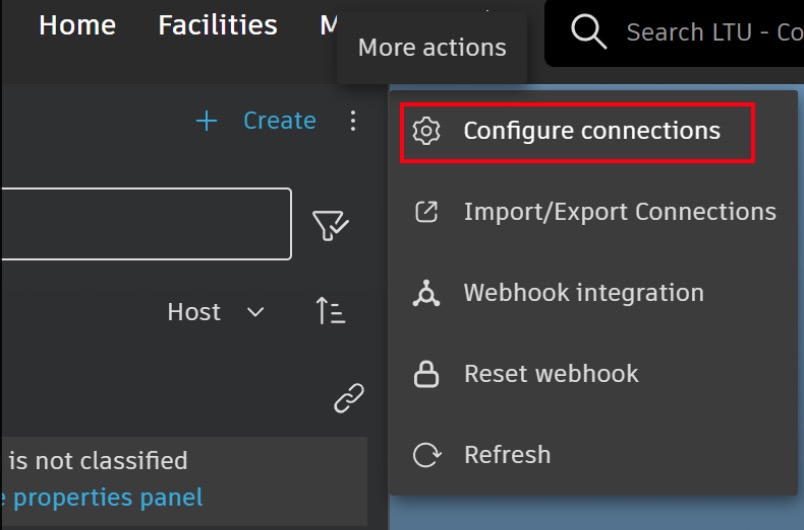Click the search magnifier icon
Screen dimensions: 804x530
click(589, 32)
